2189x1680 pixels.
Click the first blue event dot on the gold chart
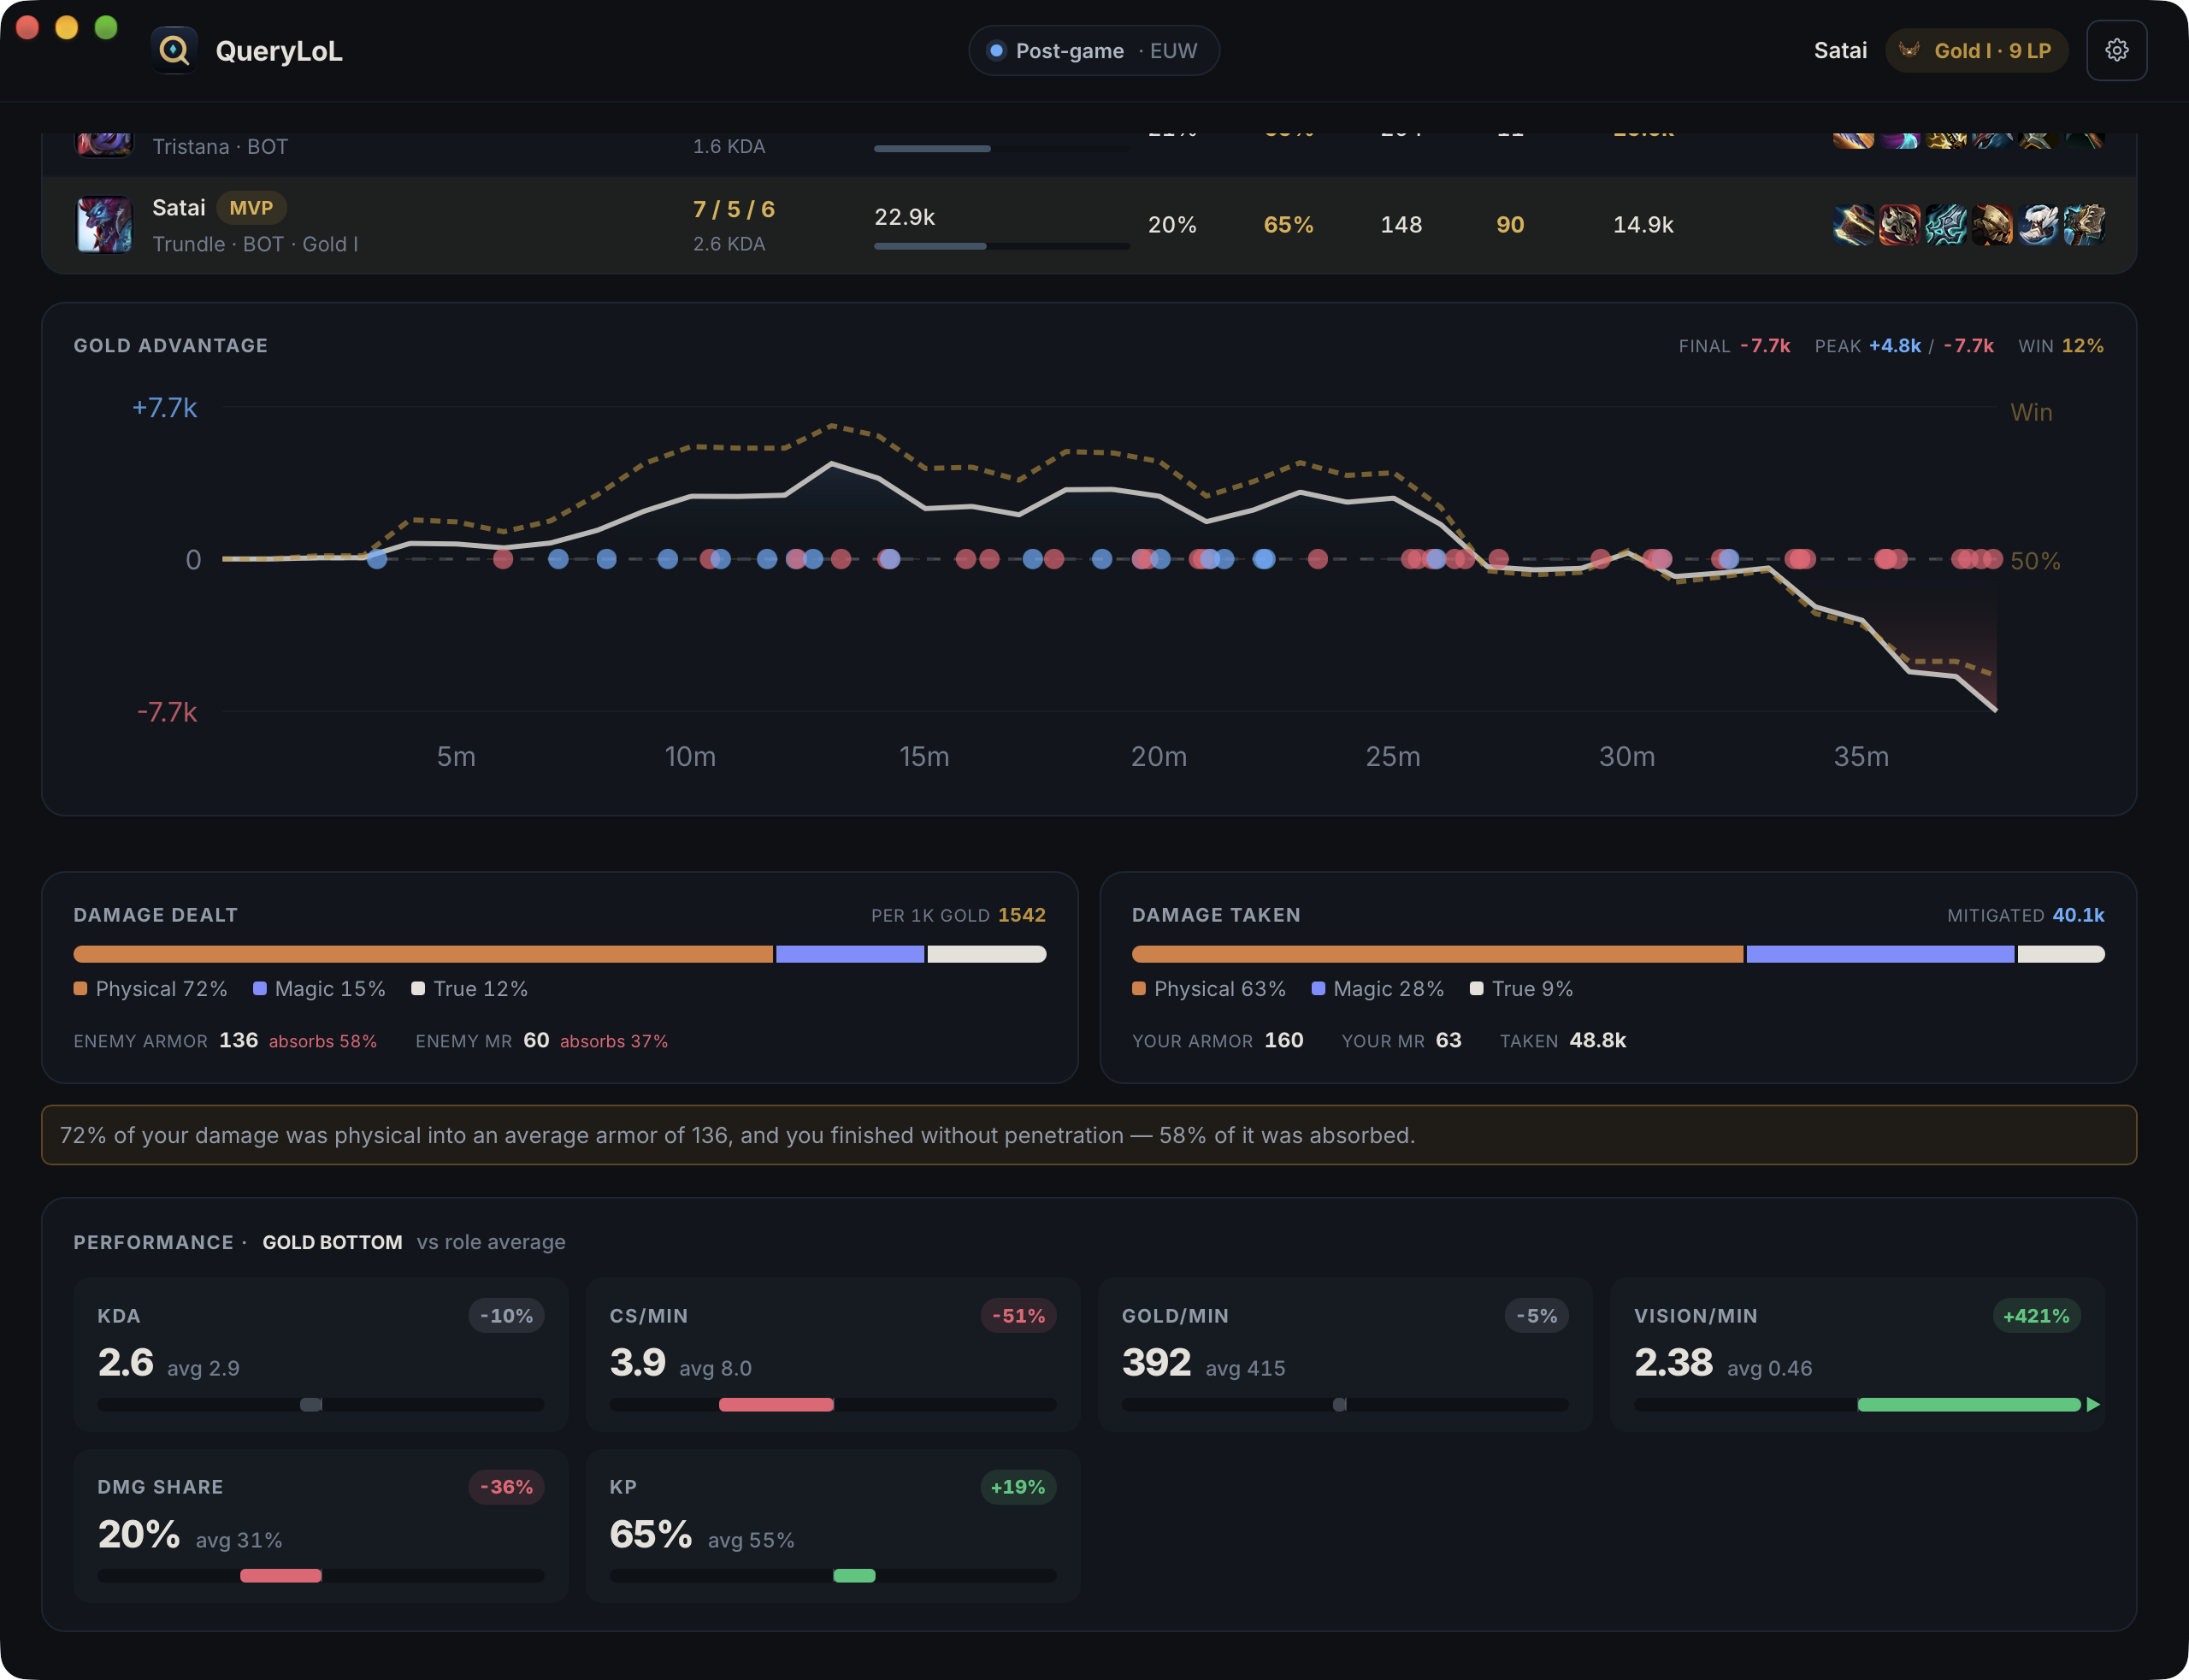(x=377, y=559)
